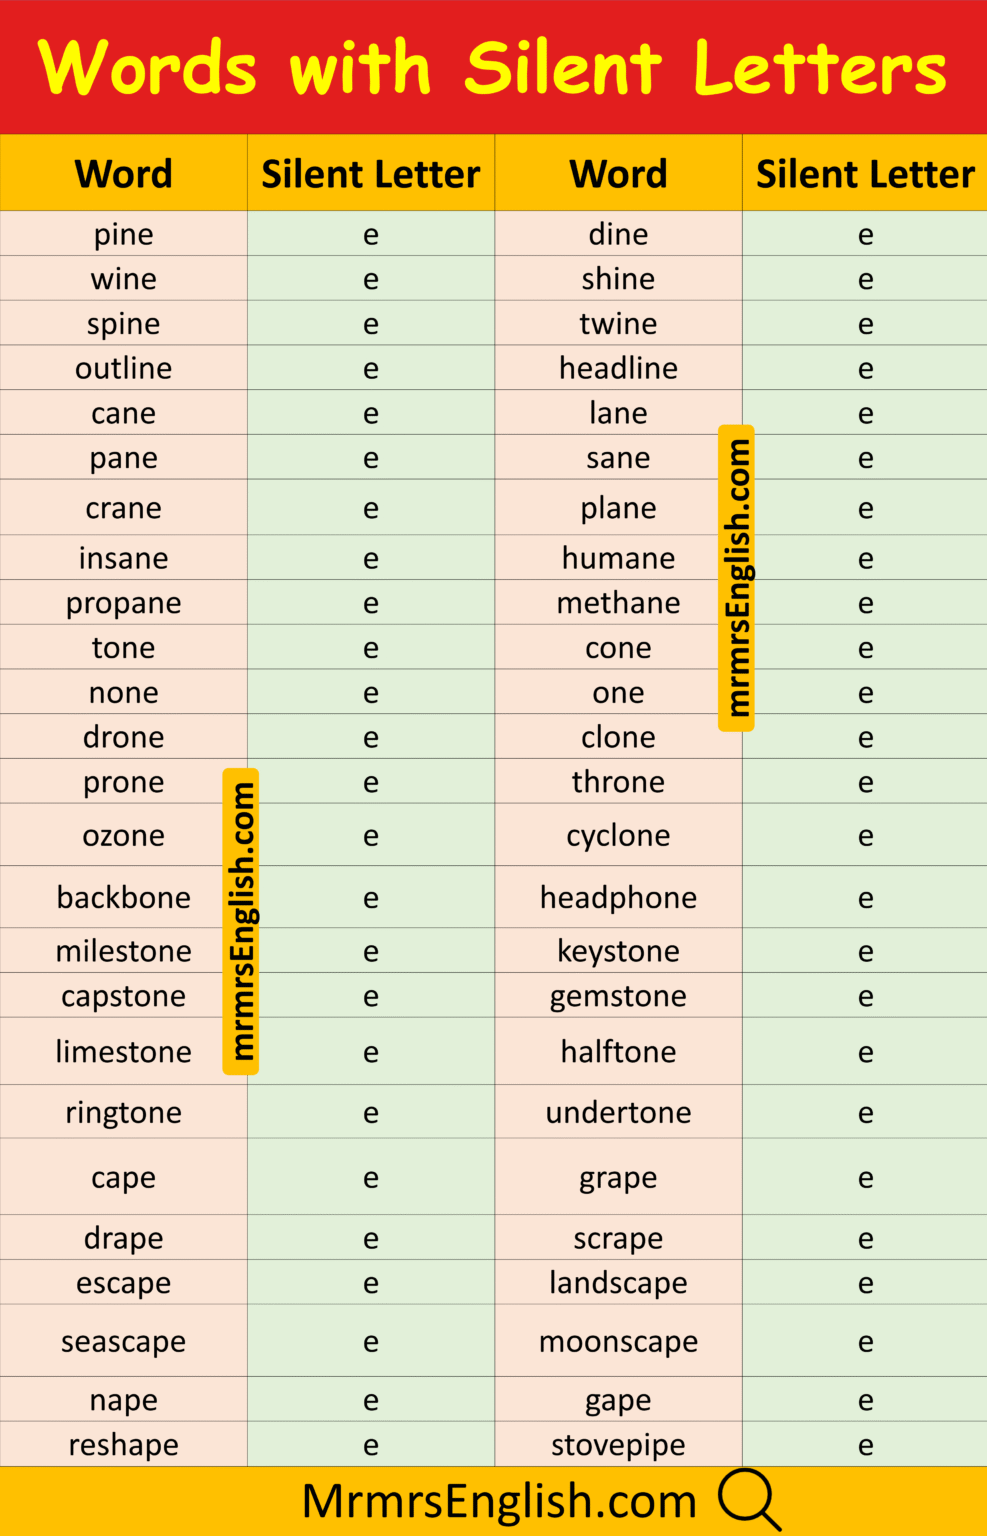Click the word "headline" cell
The image size is (987, 1536).
618,368
